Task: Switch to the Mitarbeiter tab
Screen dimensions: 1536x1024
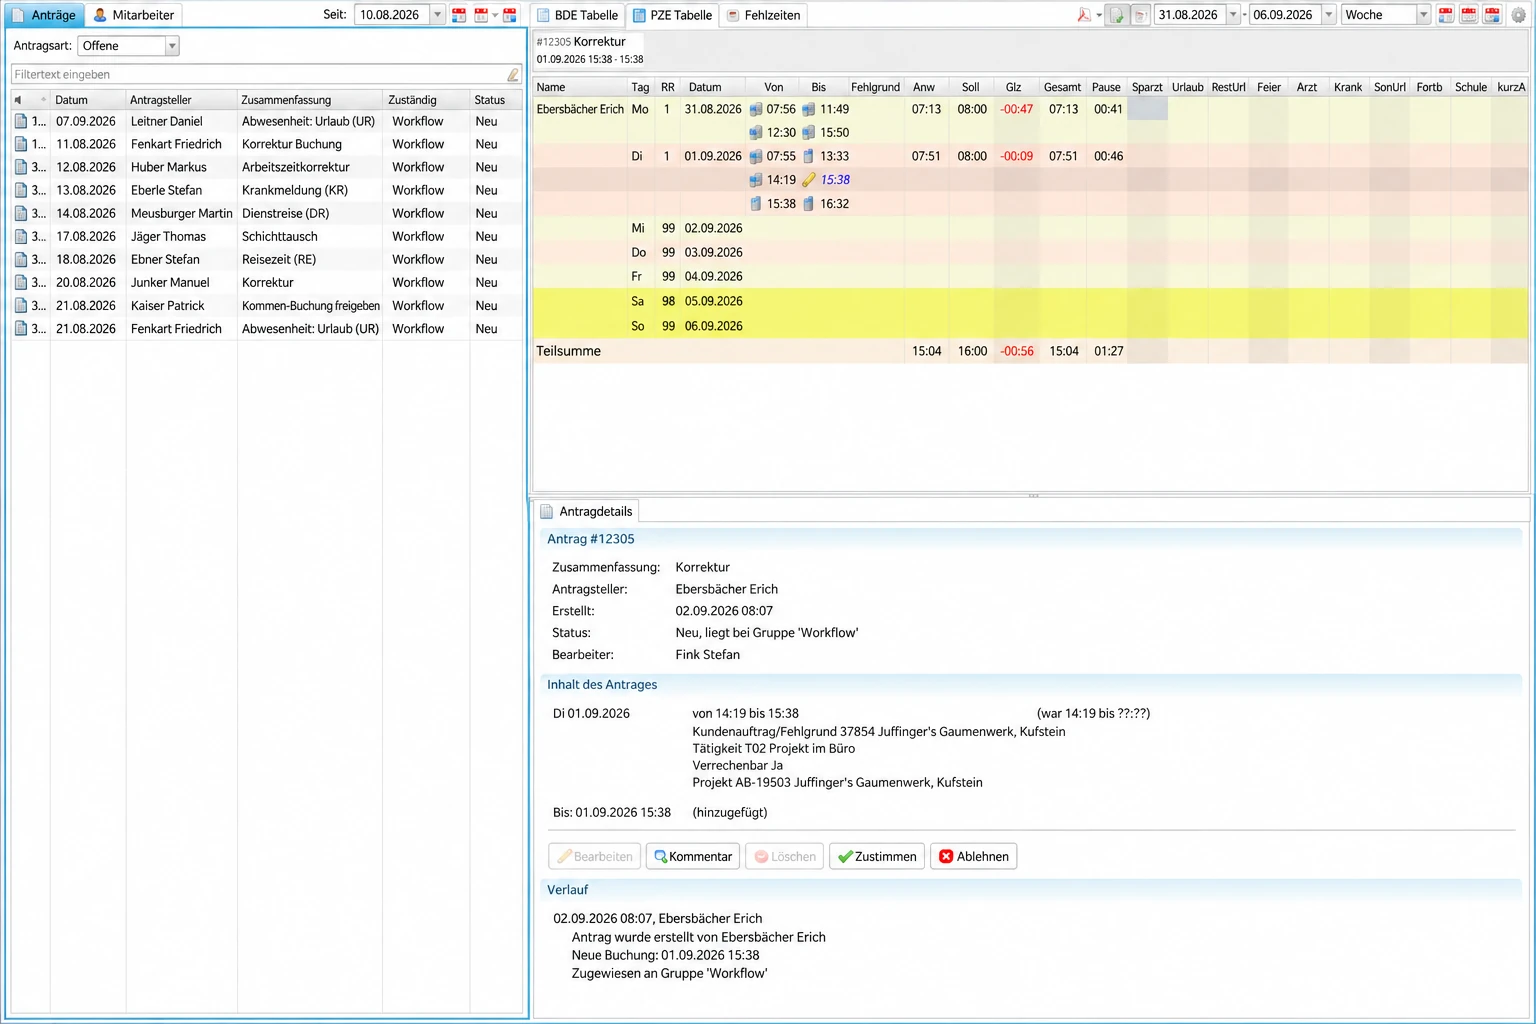Action: pyautogui.click(x=134, y=15)
